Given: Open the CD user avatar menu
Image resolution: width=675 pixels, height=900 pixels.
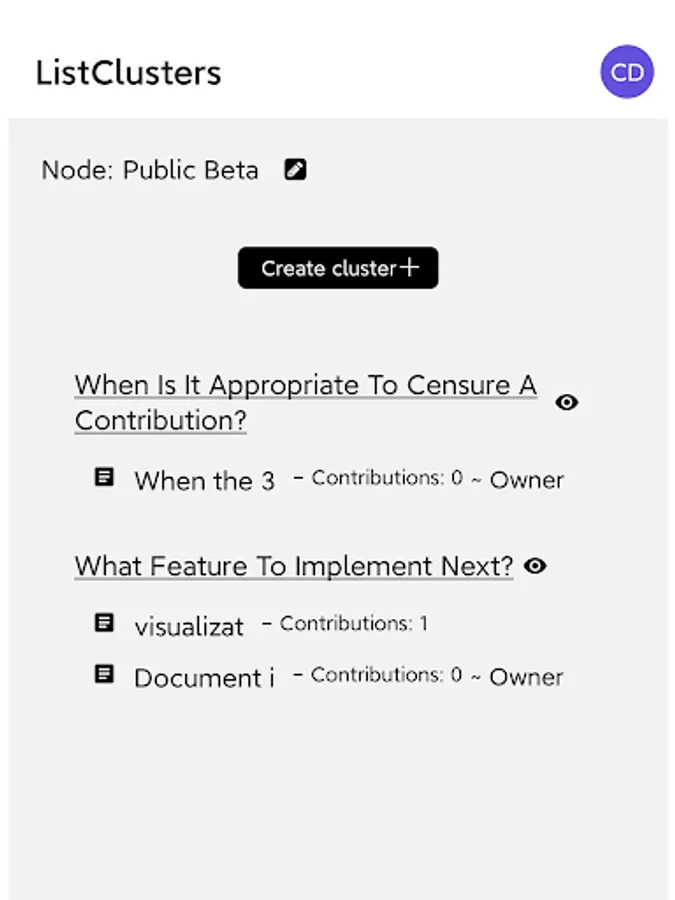Looking at the screenshot, I should coord(627,72).
